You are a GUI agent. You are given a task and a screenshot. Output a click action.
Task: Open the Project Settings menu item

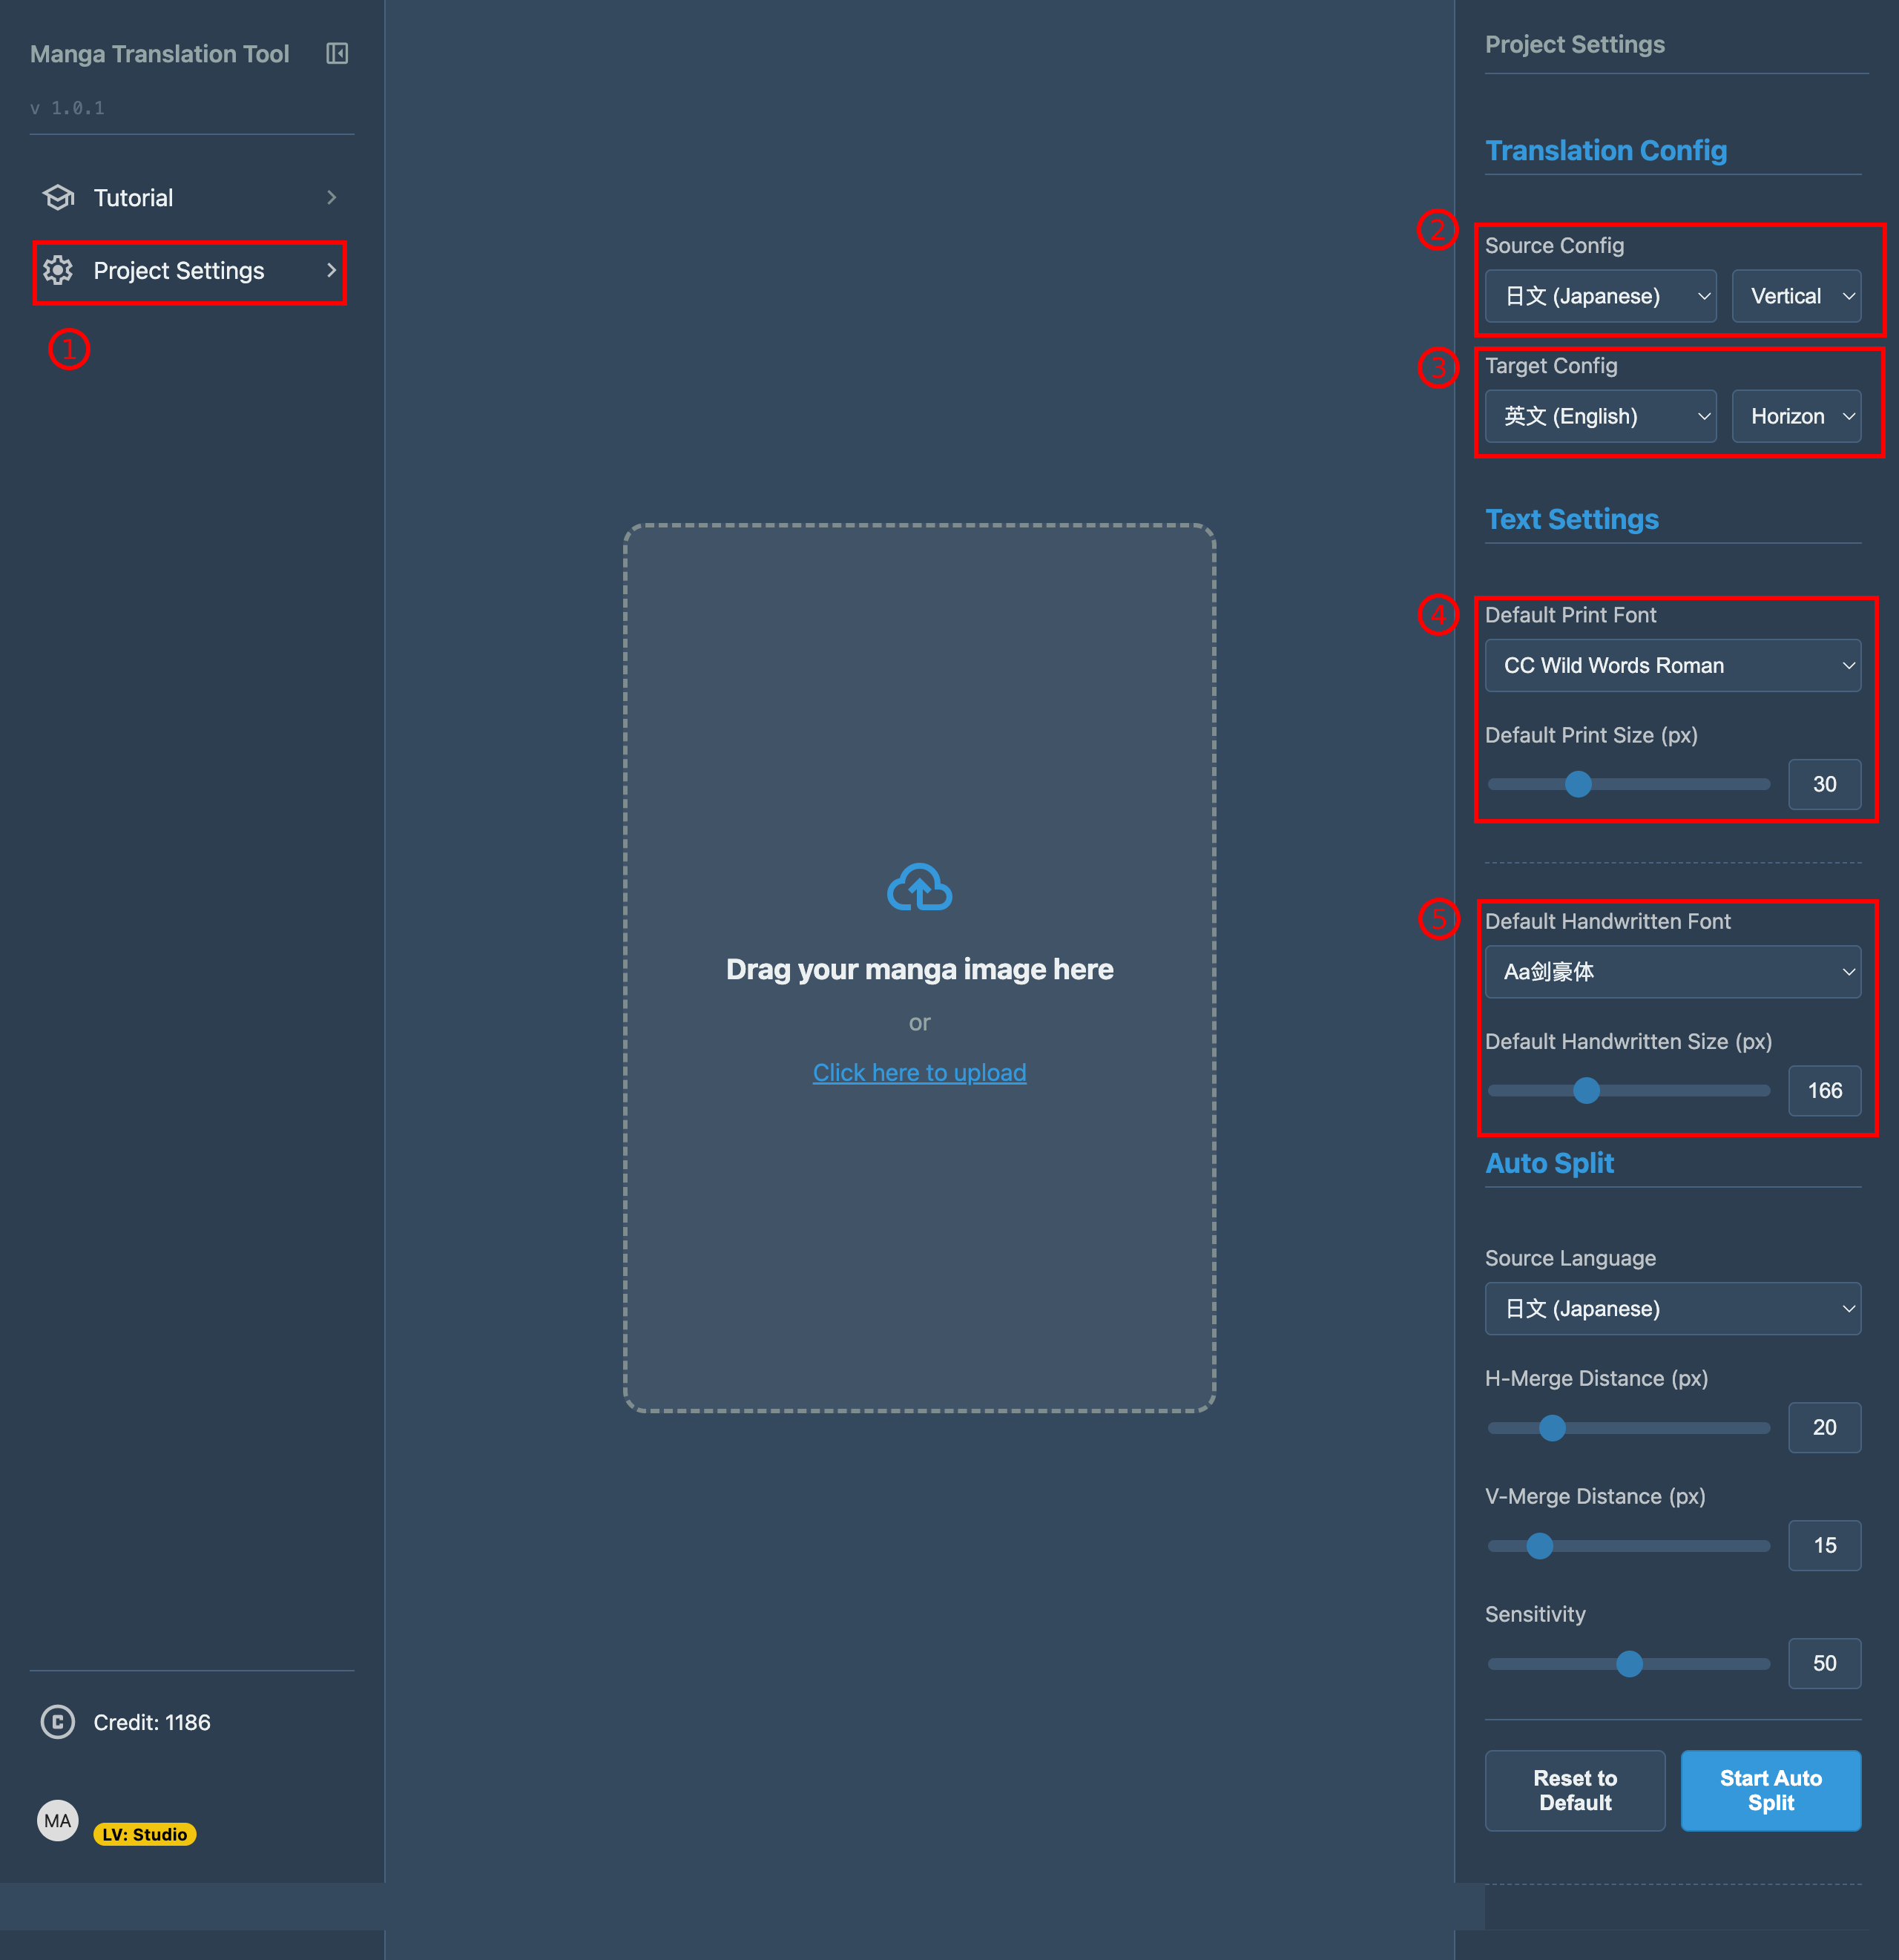pyautogui.click(x=191, y=271)
